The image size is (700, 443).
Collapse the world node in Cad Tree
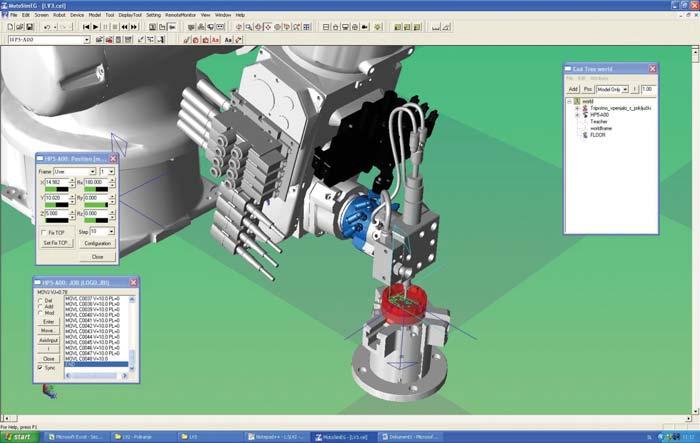tap(570, 102)
